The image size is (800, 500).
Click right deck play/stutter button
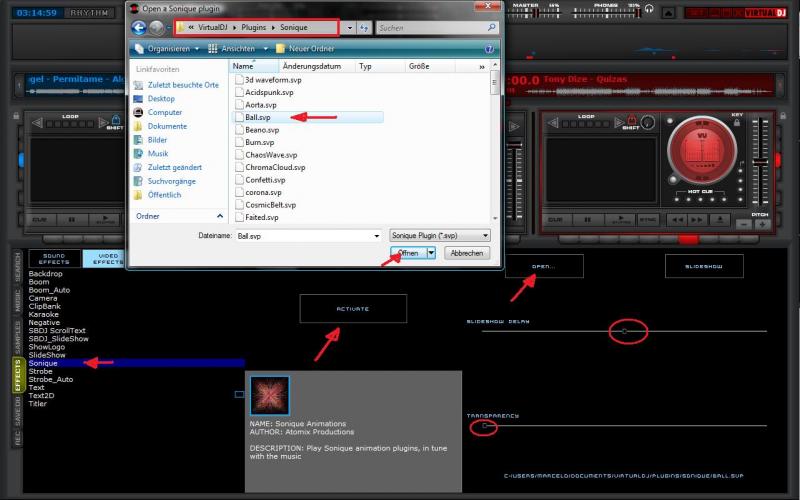(x=620, y=220)
